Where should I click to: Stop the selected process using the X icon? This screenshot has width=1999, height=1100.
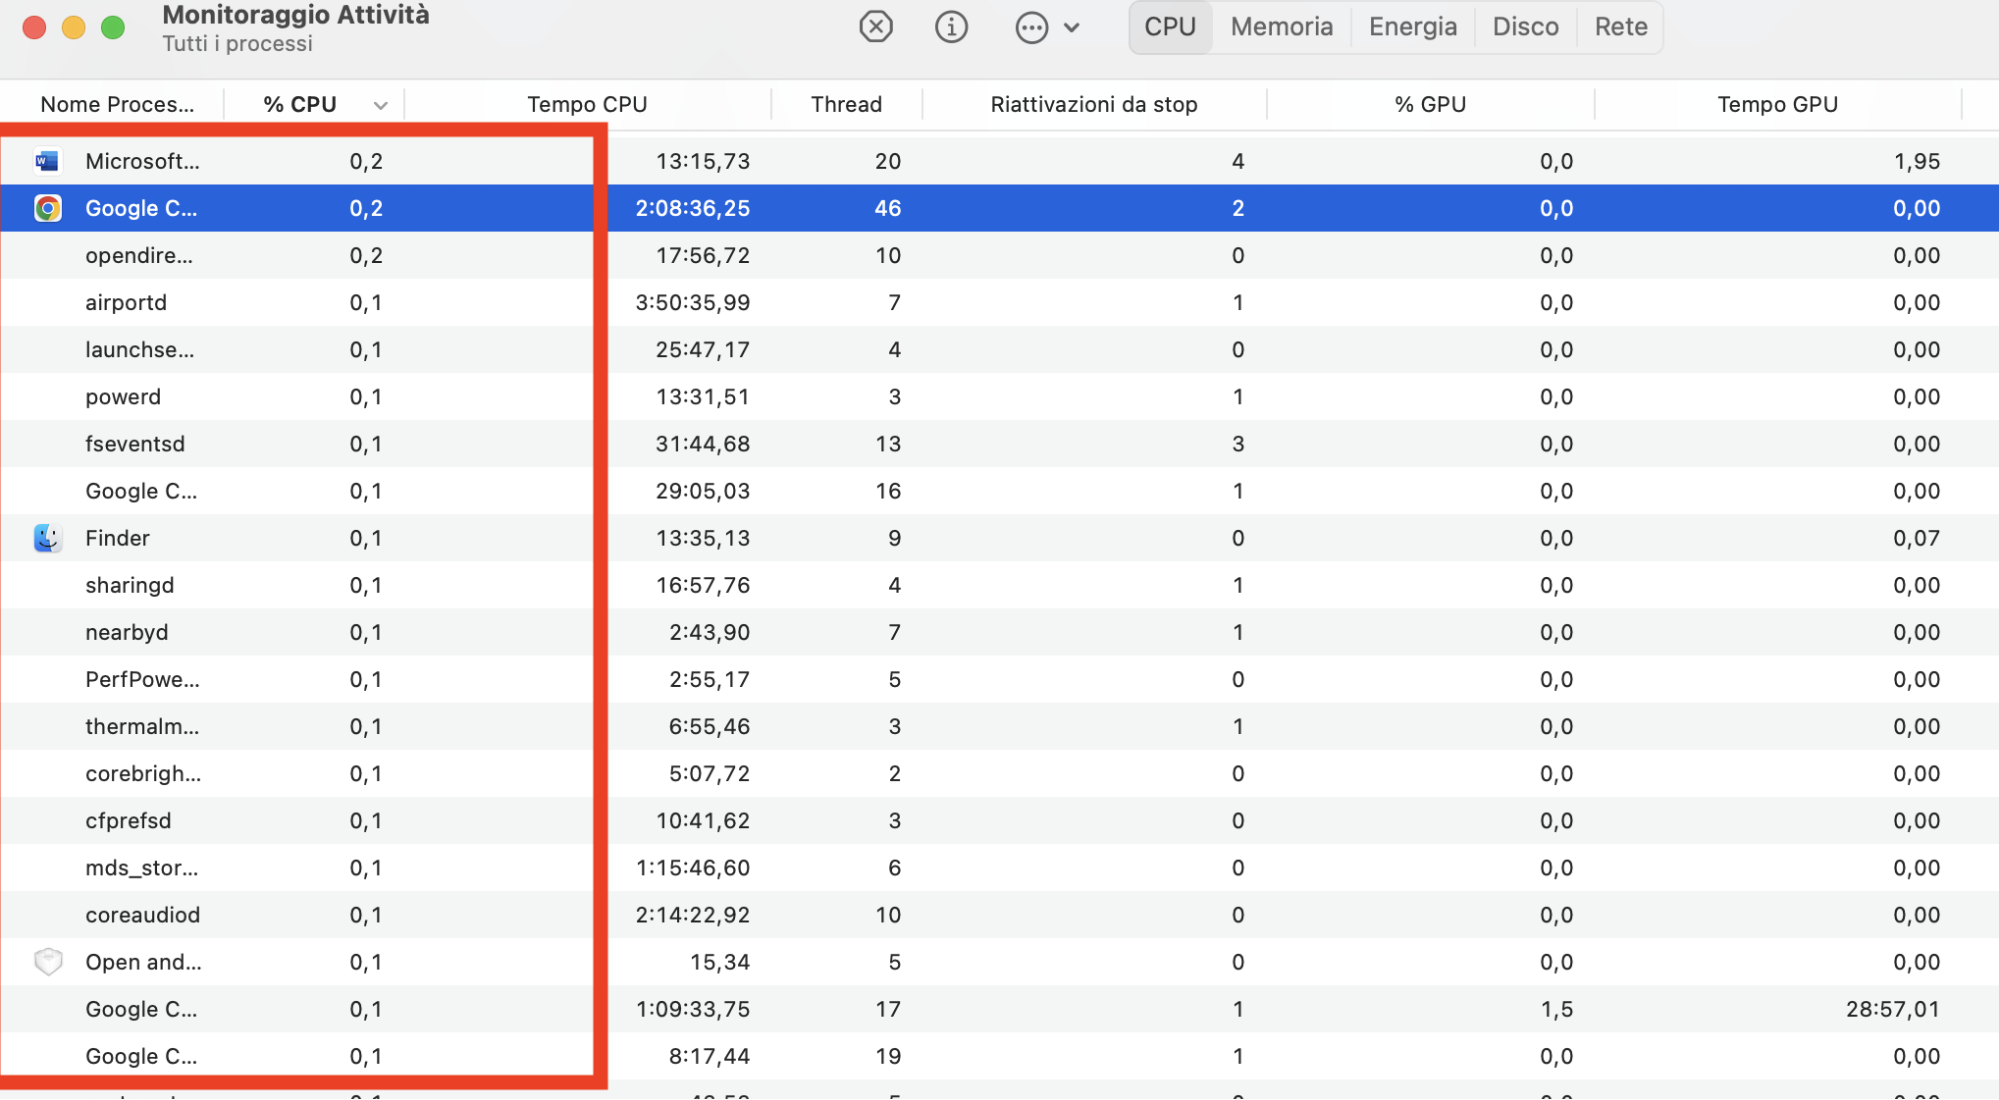[x=876, y=26]
